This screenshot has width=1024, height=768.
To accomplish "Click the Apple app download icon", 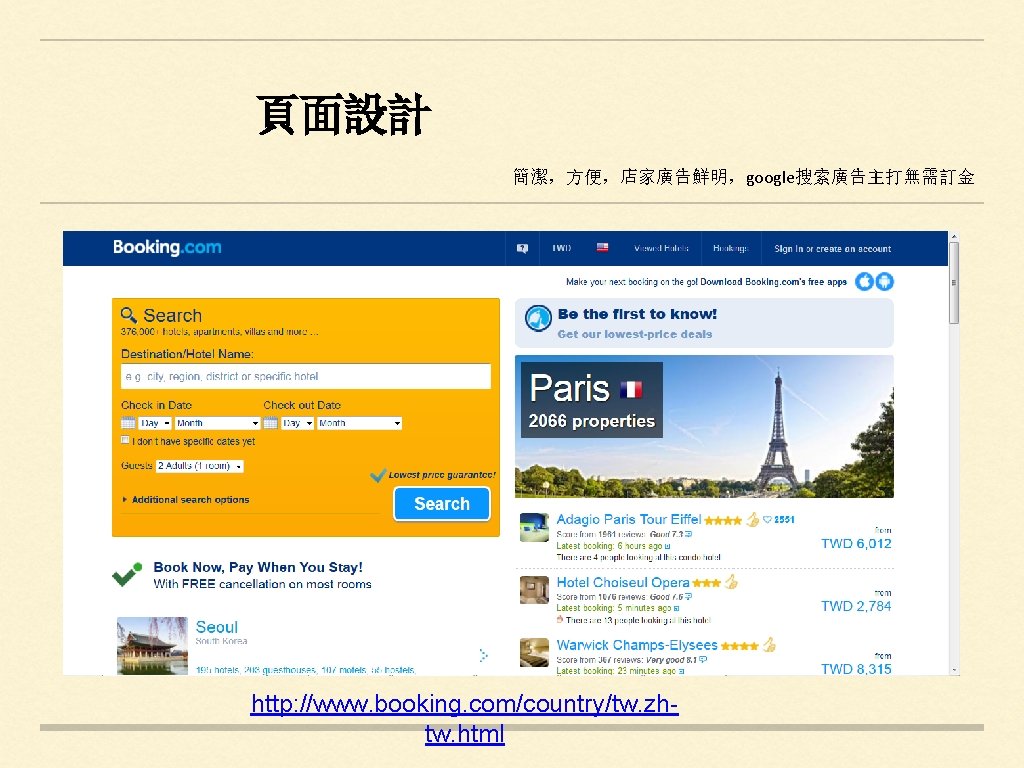I will [x=865, y=281].
